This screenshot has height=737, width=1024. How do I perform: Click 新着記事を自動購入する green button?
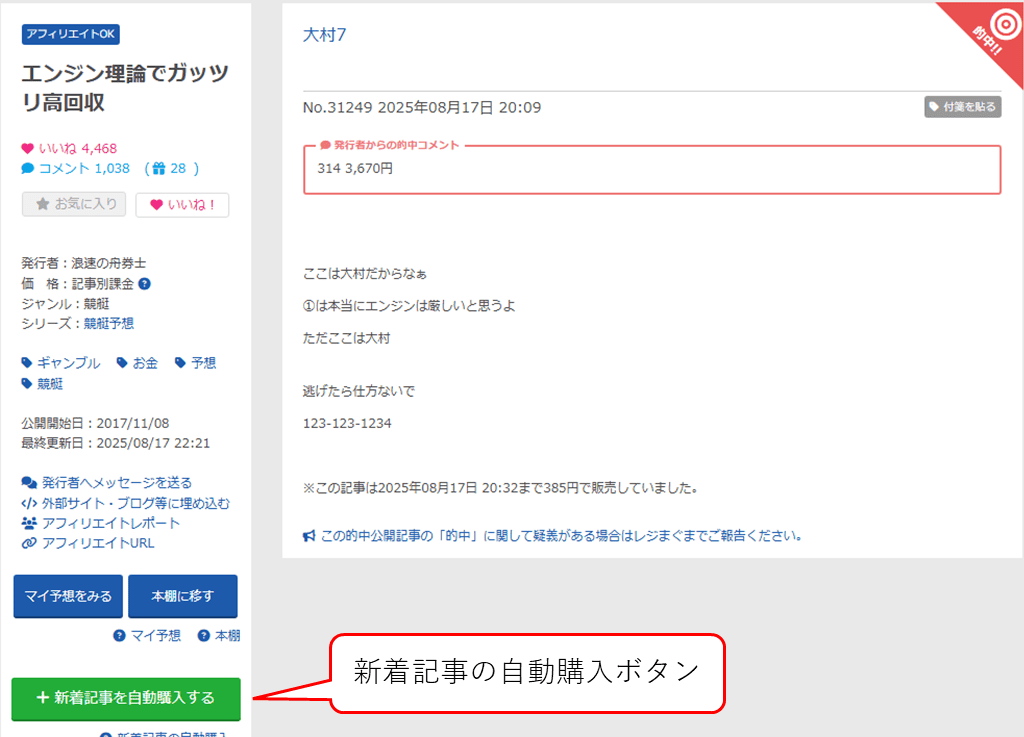coord(126,698)
